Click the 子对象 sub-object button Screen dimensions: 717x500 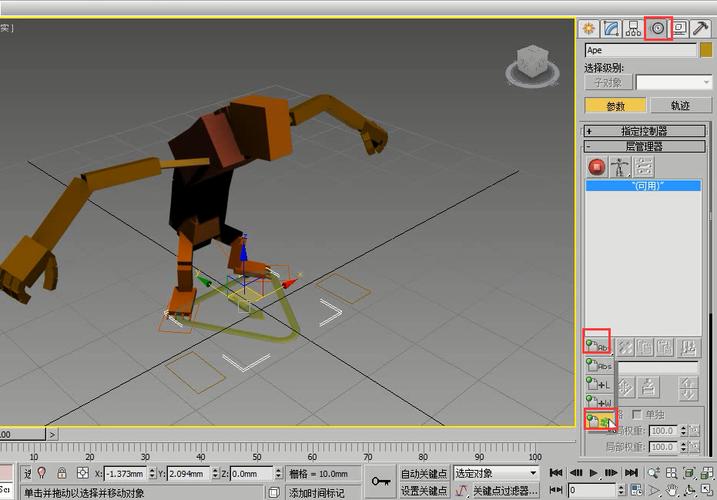pyautogui.click(x=608, y=83)
